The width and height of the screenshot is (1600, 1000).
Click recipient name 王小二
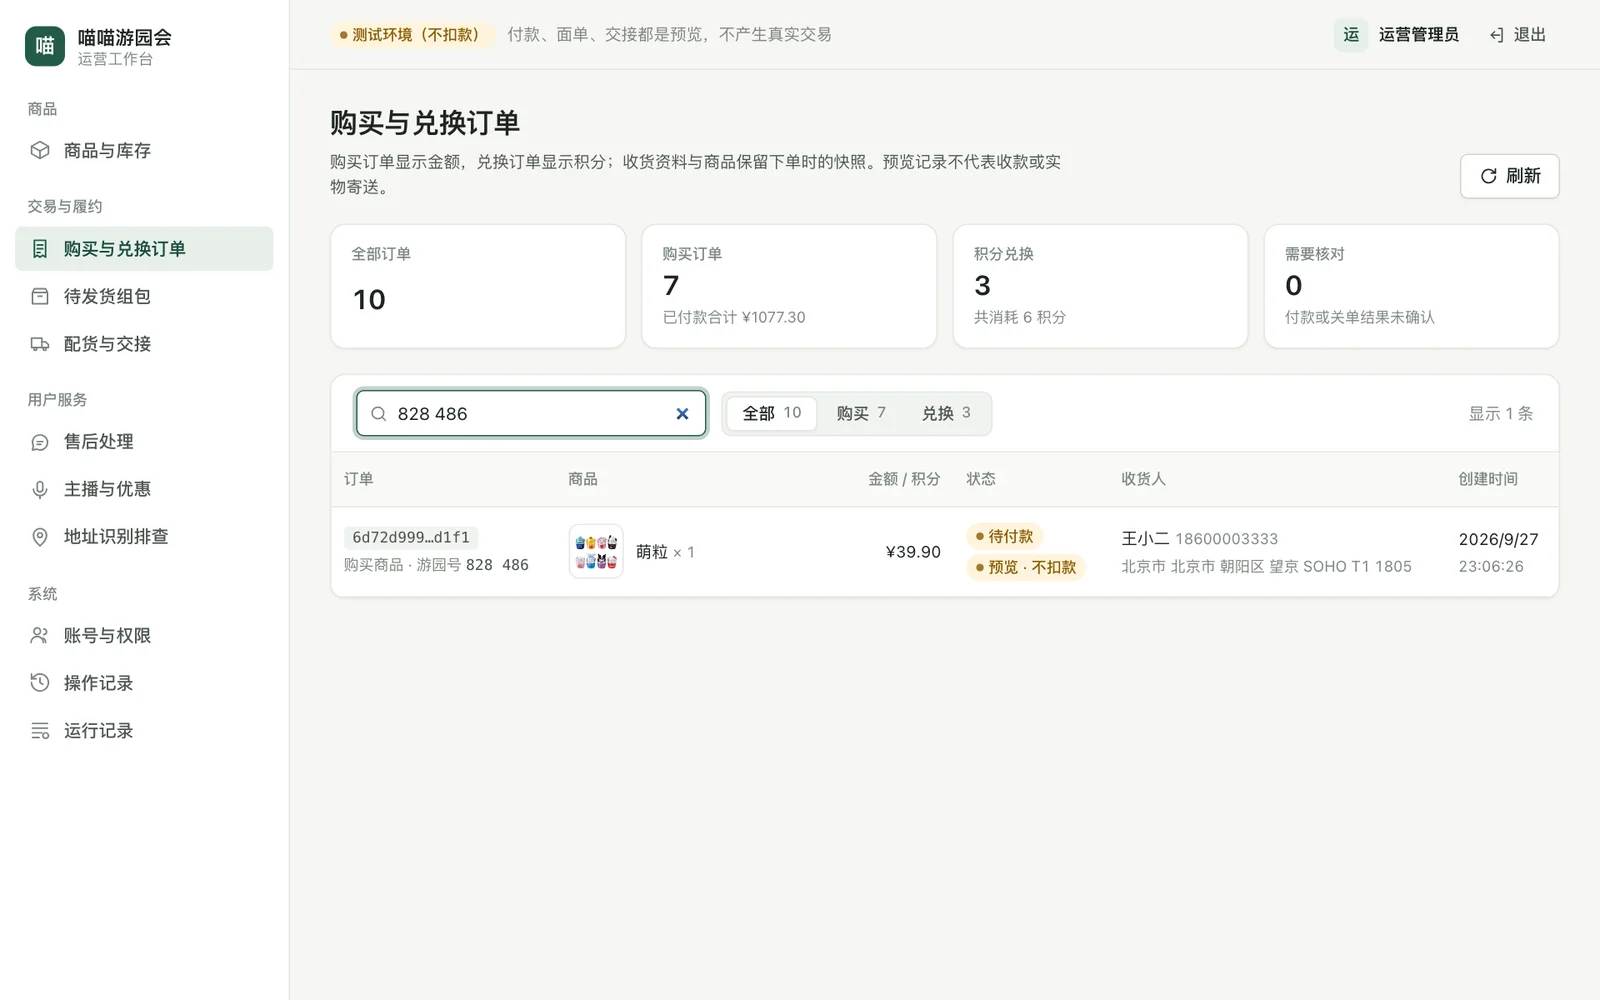click(1145, 539)
